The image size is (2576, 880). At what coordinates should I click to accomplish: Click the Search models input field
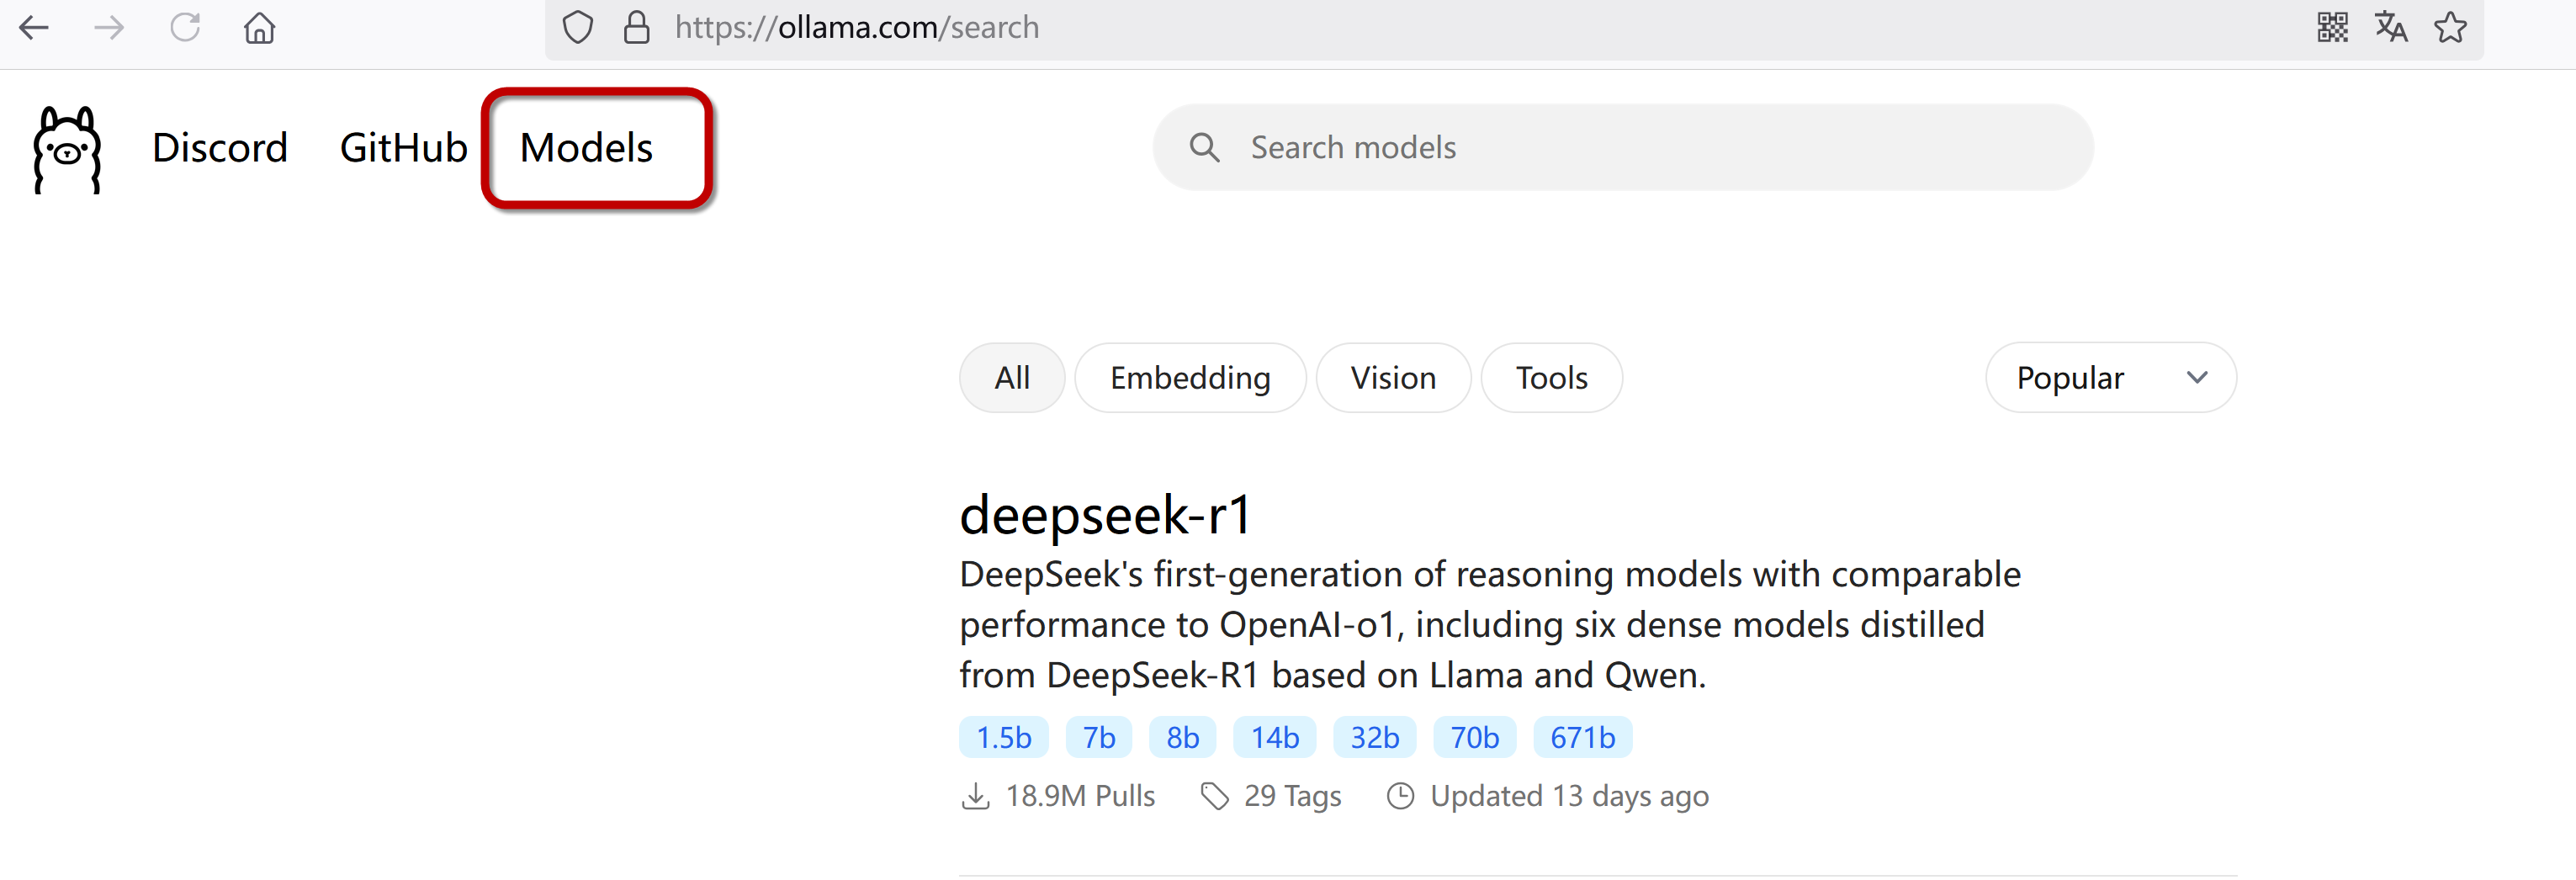[x=1623, y=148]
